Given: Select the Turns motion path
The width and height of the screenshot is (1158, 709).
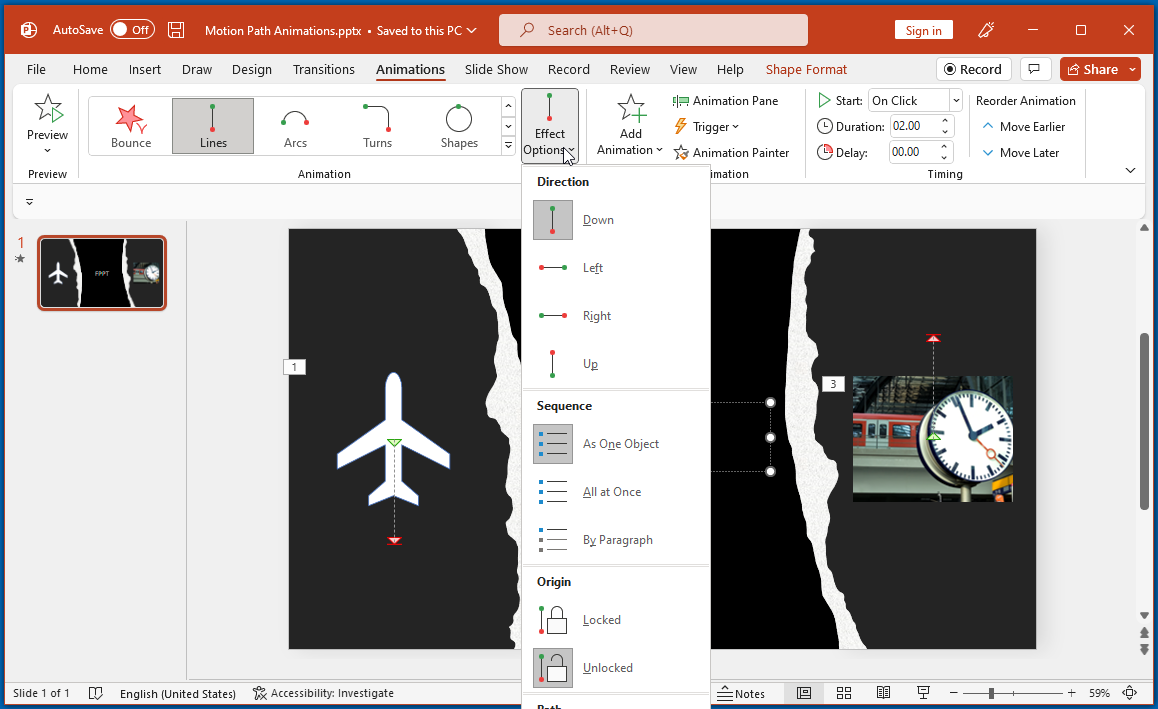Looking at the screenshot, I should click(x=377, y=126).
